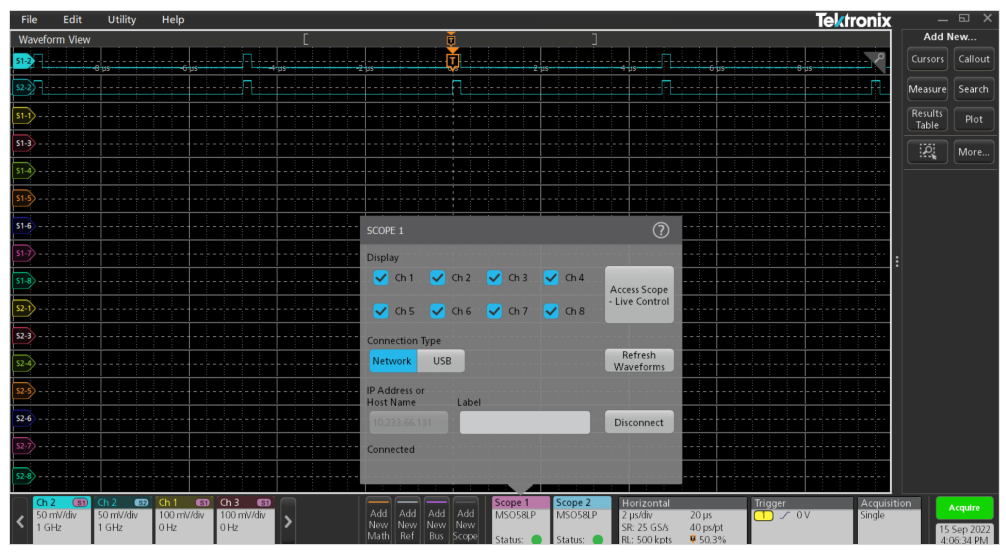Open the cyan Ch 2 S1 badge

(62, 521)
